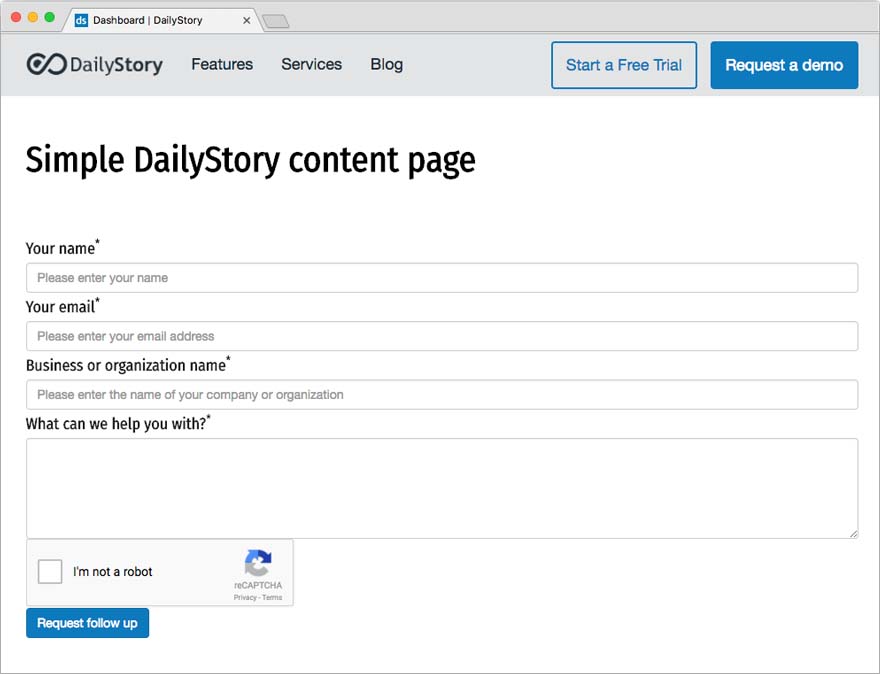Click Start a Free Trial button
This screenshot has width=880, height=674.
pos(624,65)
